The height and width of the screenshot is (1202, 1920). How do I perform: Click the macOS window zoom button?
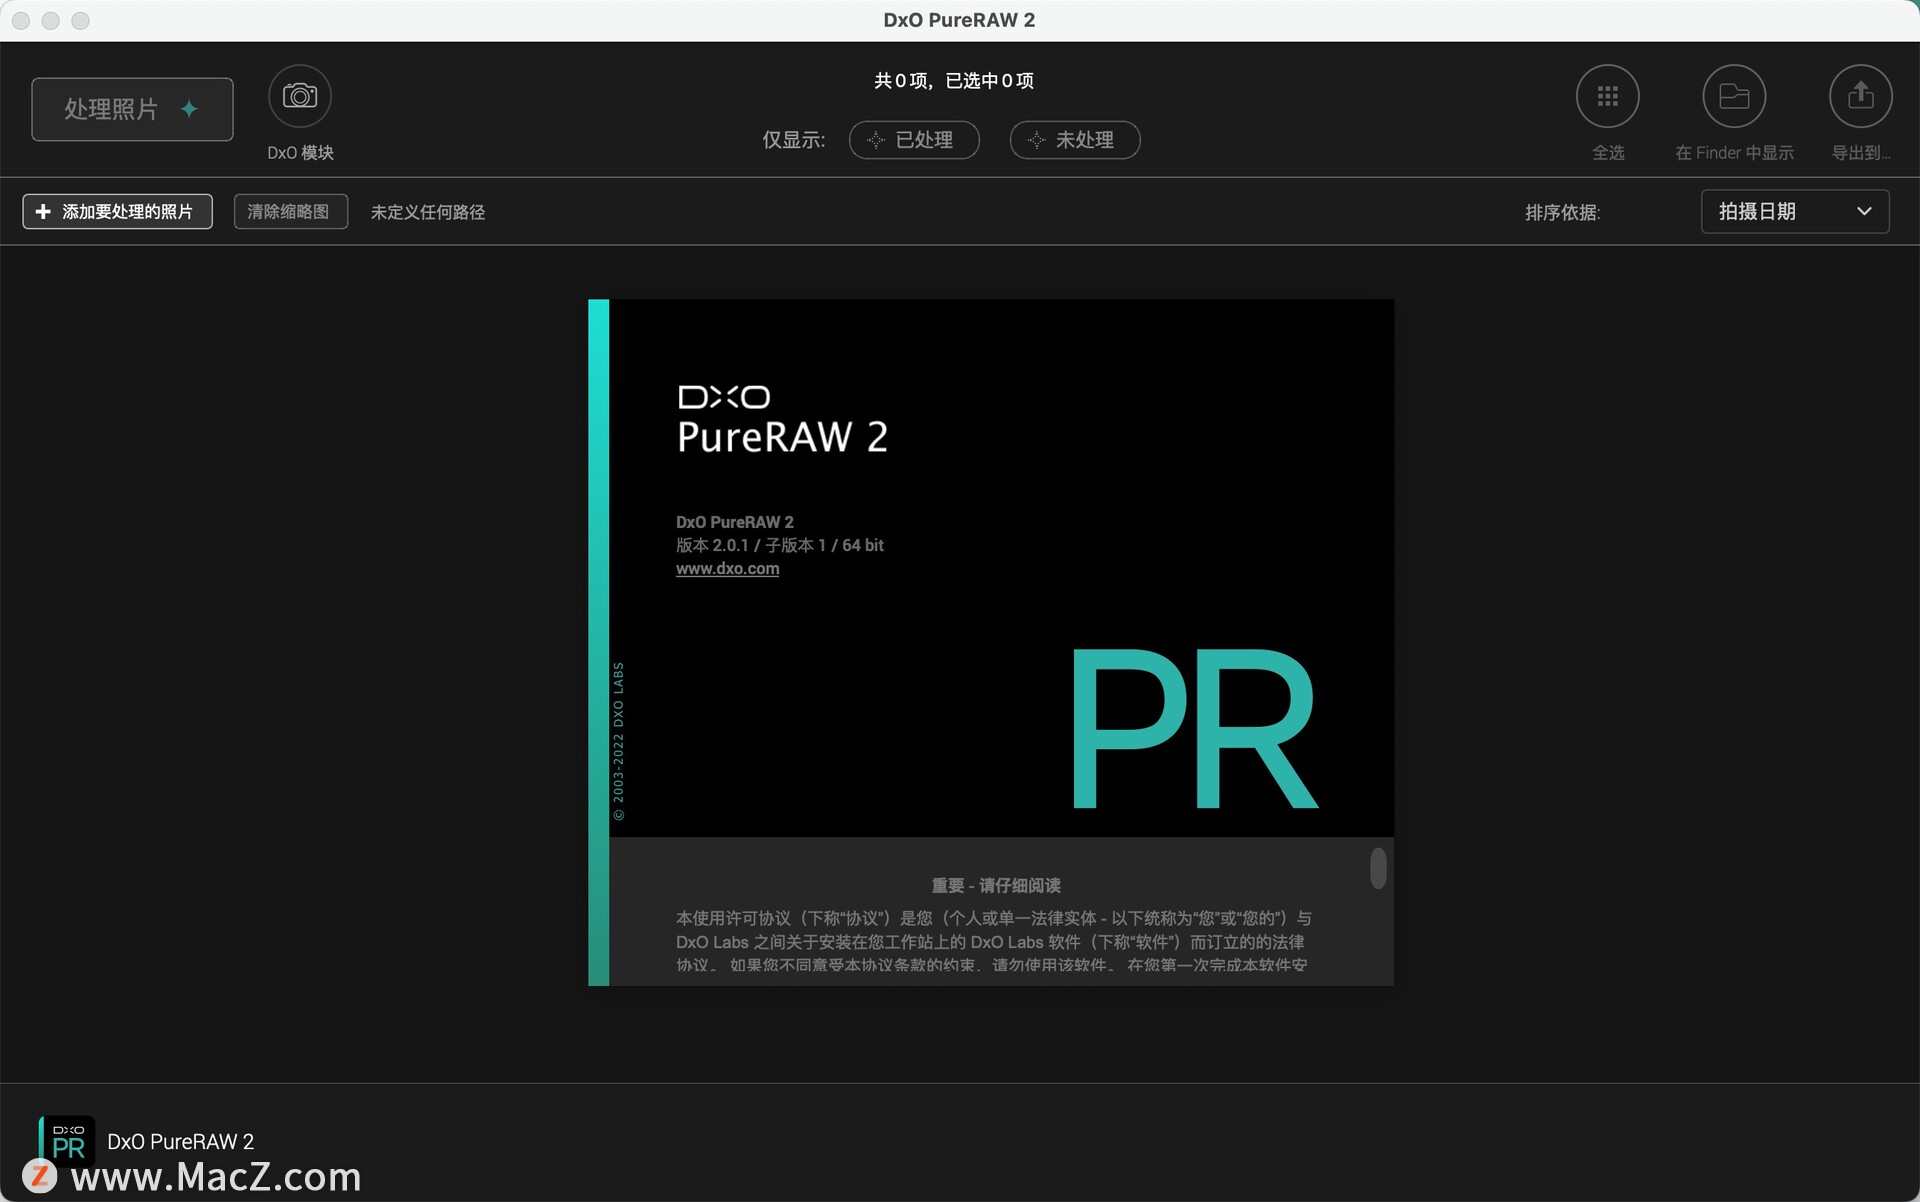pos(81,21)
